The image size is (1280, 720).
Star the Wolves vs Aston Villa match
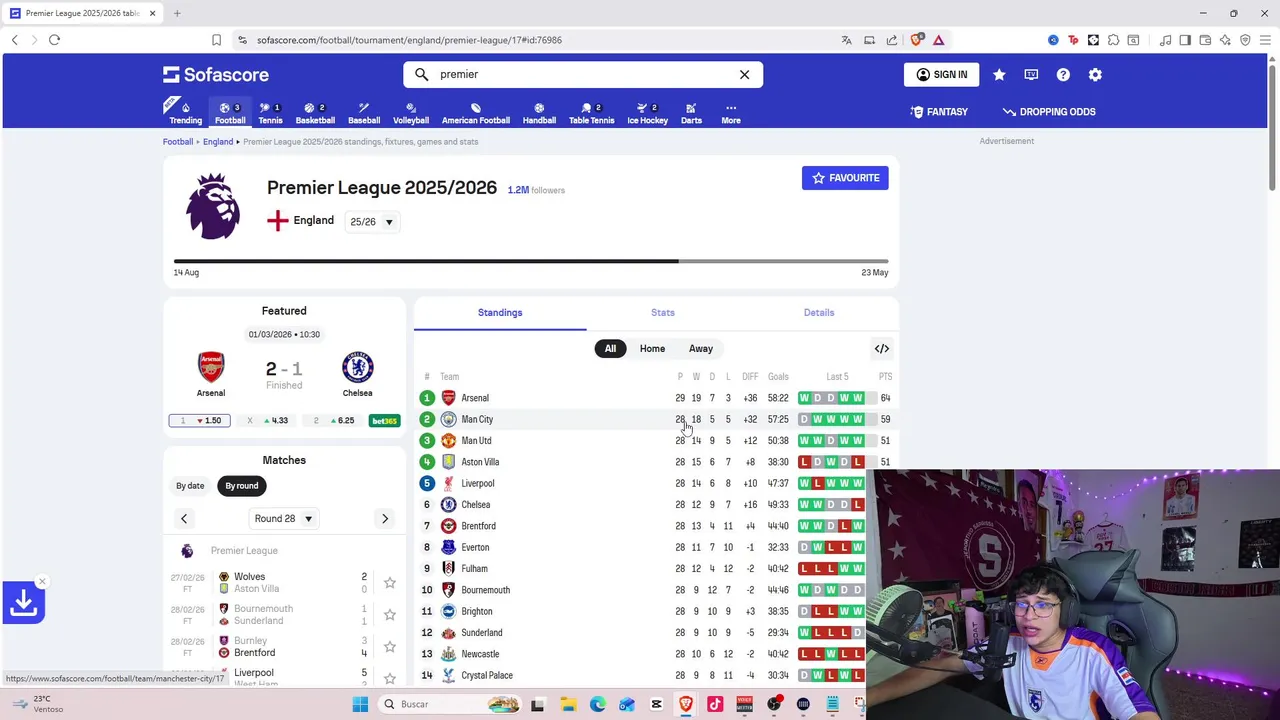390,583
